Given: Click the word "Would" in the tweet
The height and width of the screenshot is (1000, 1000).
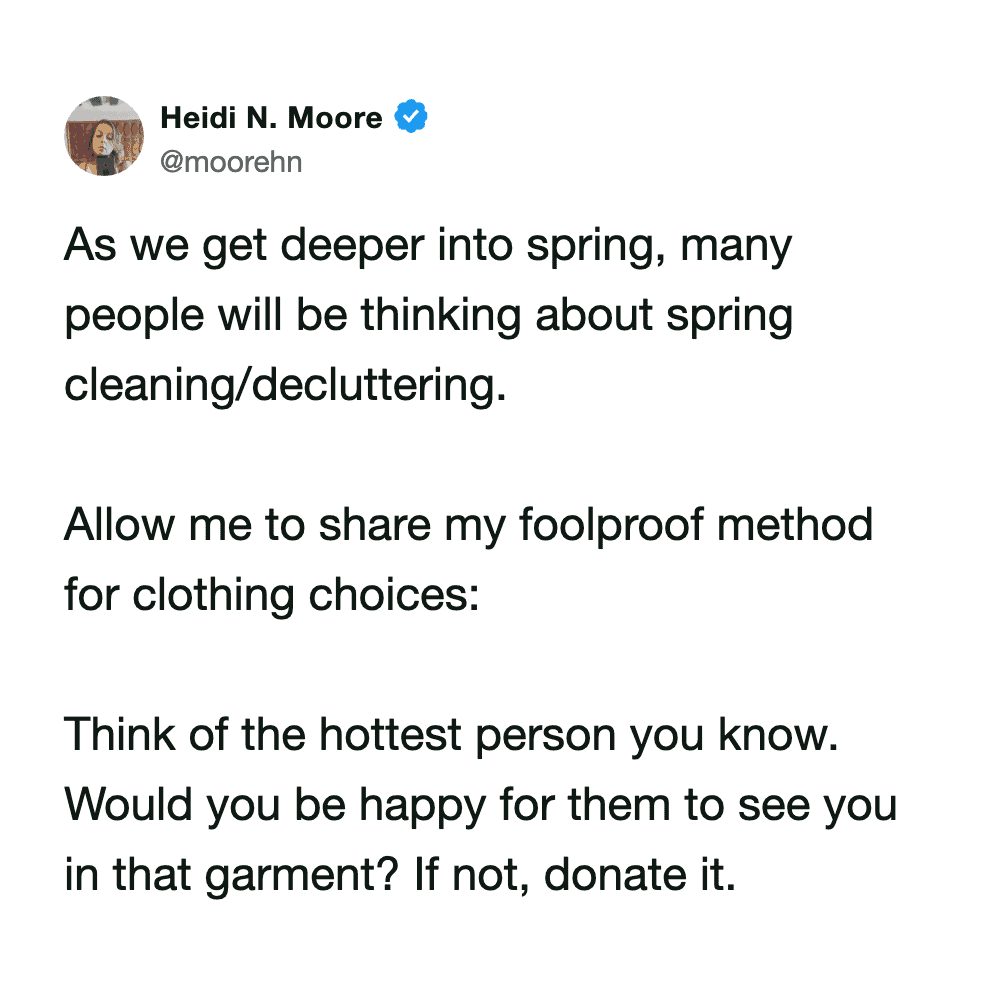Looking at the screenshot, I should (129, 806).
